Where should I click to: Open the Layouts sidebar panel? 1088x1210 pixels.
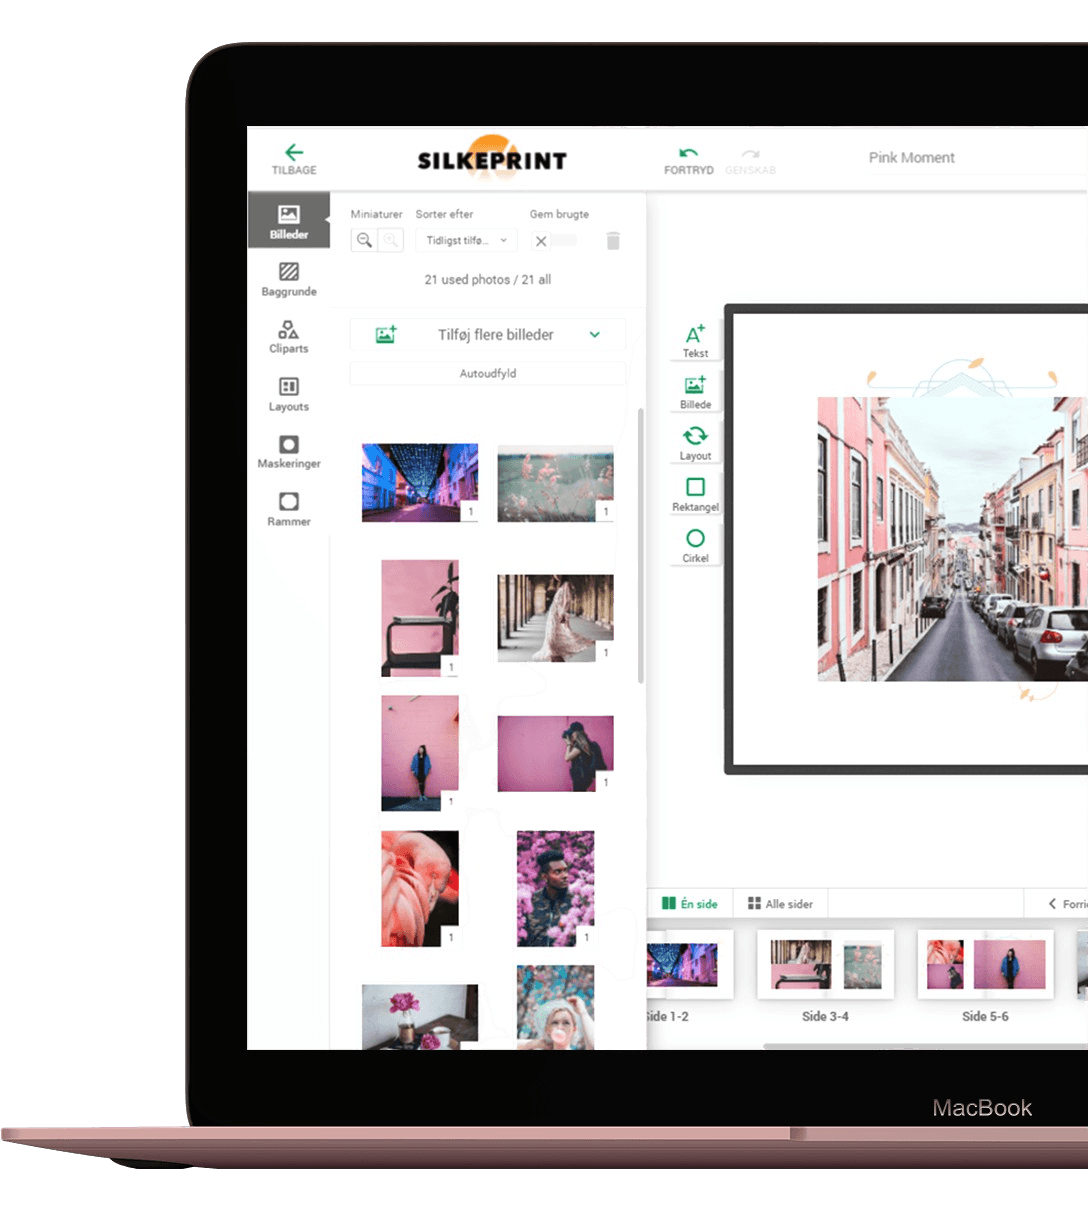click(289, 394)
